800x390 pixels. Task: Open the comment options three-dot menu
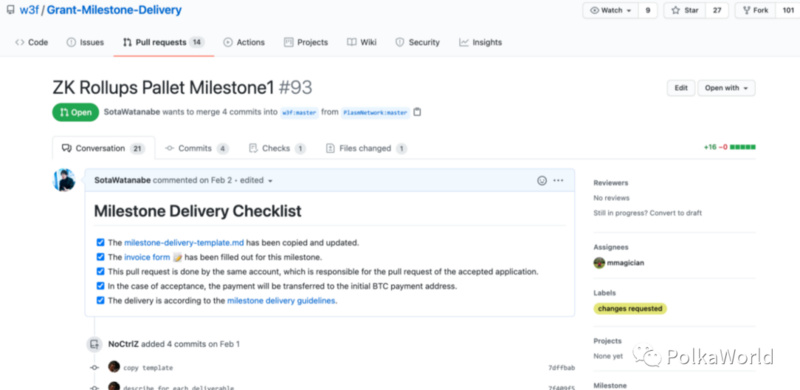559,180
